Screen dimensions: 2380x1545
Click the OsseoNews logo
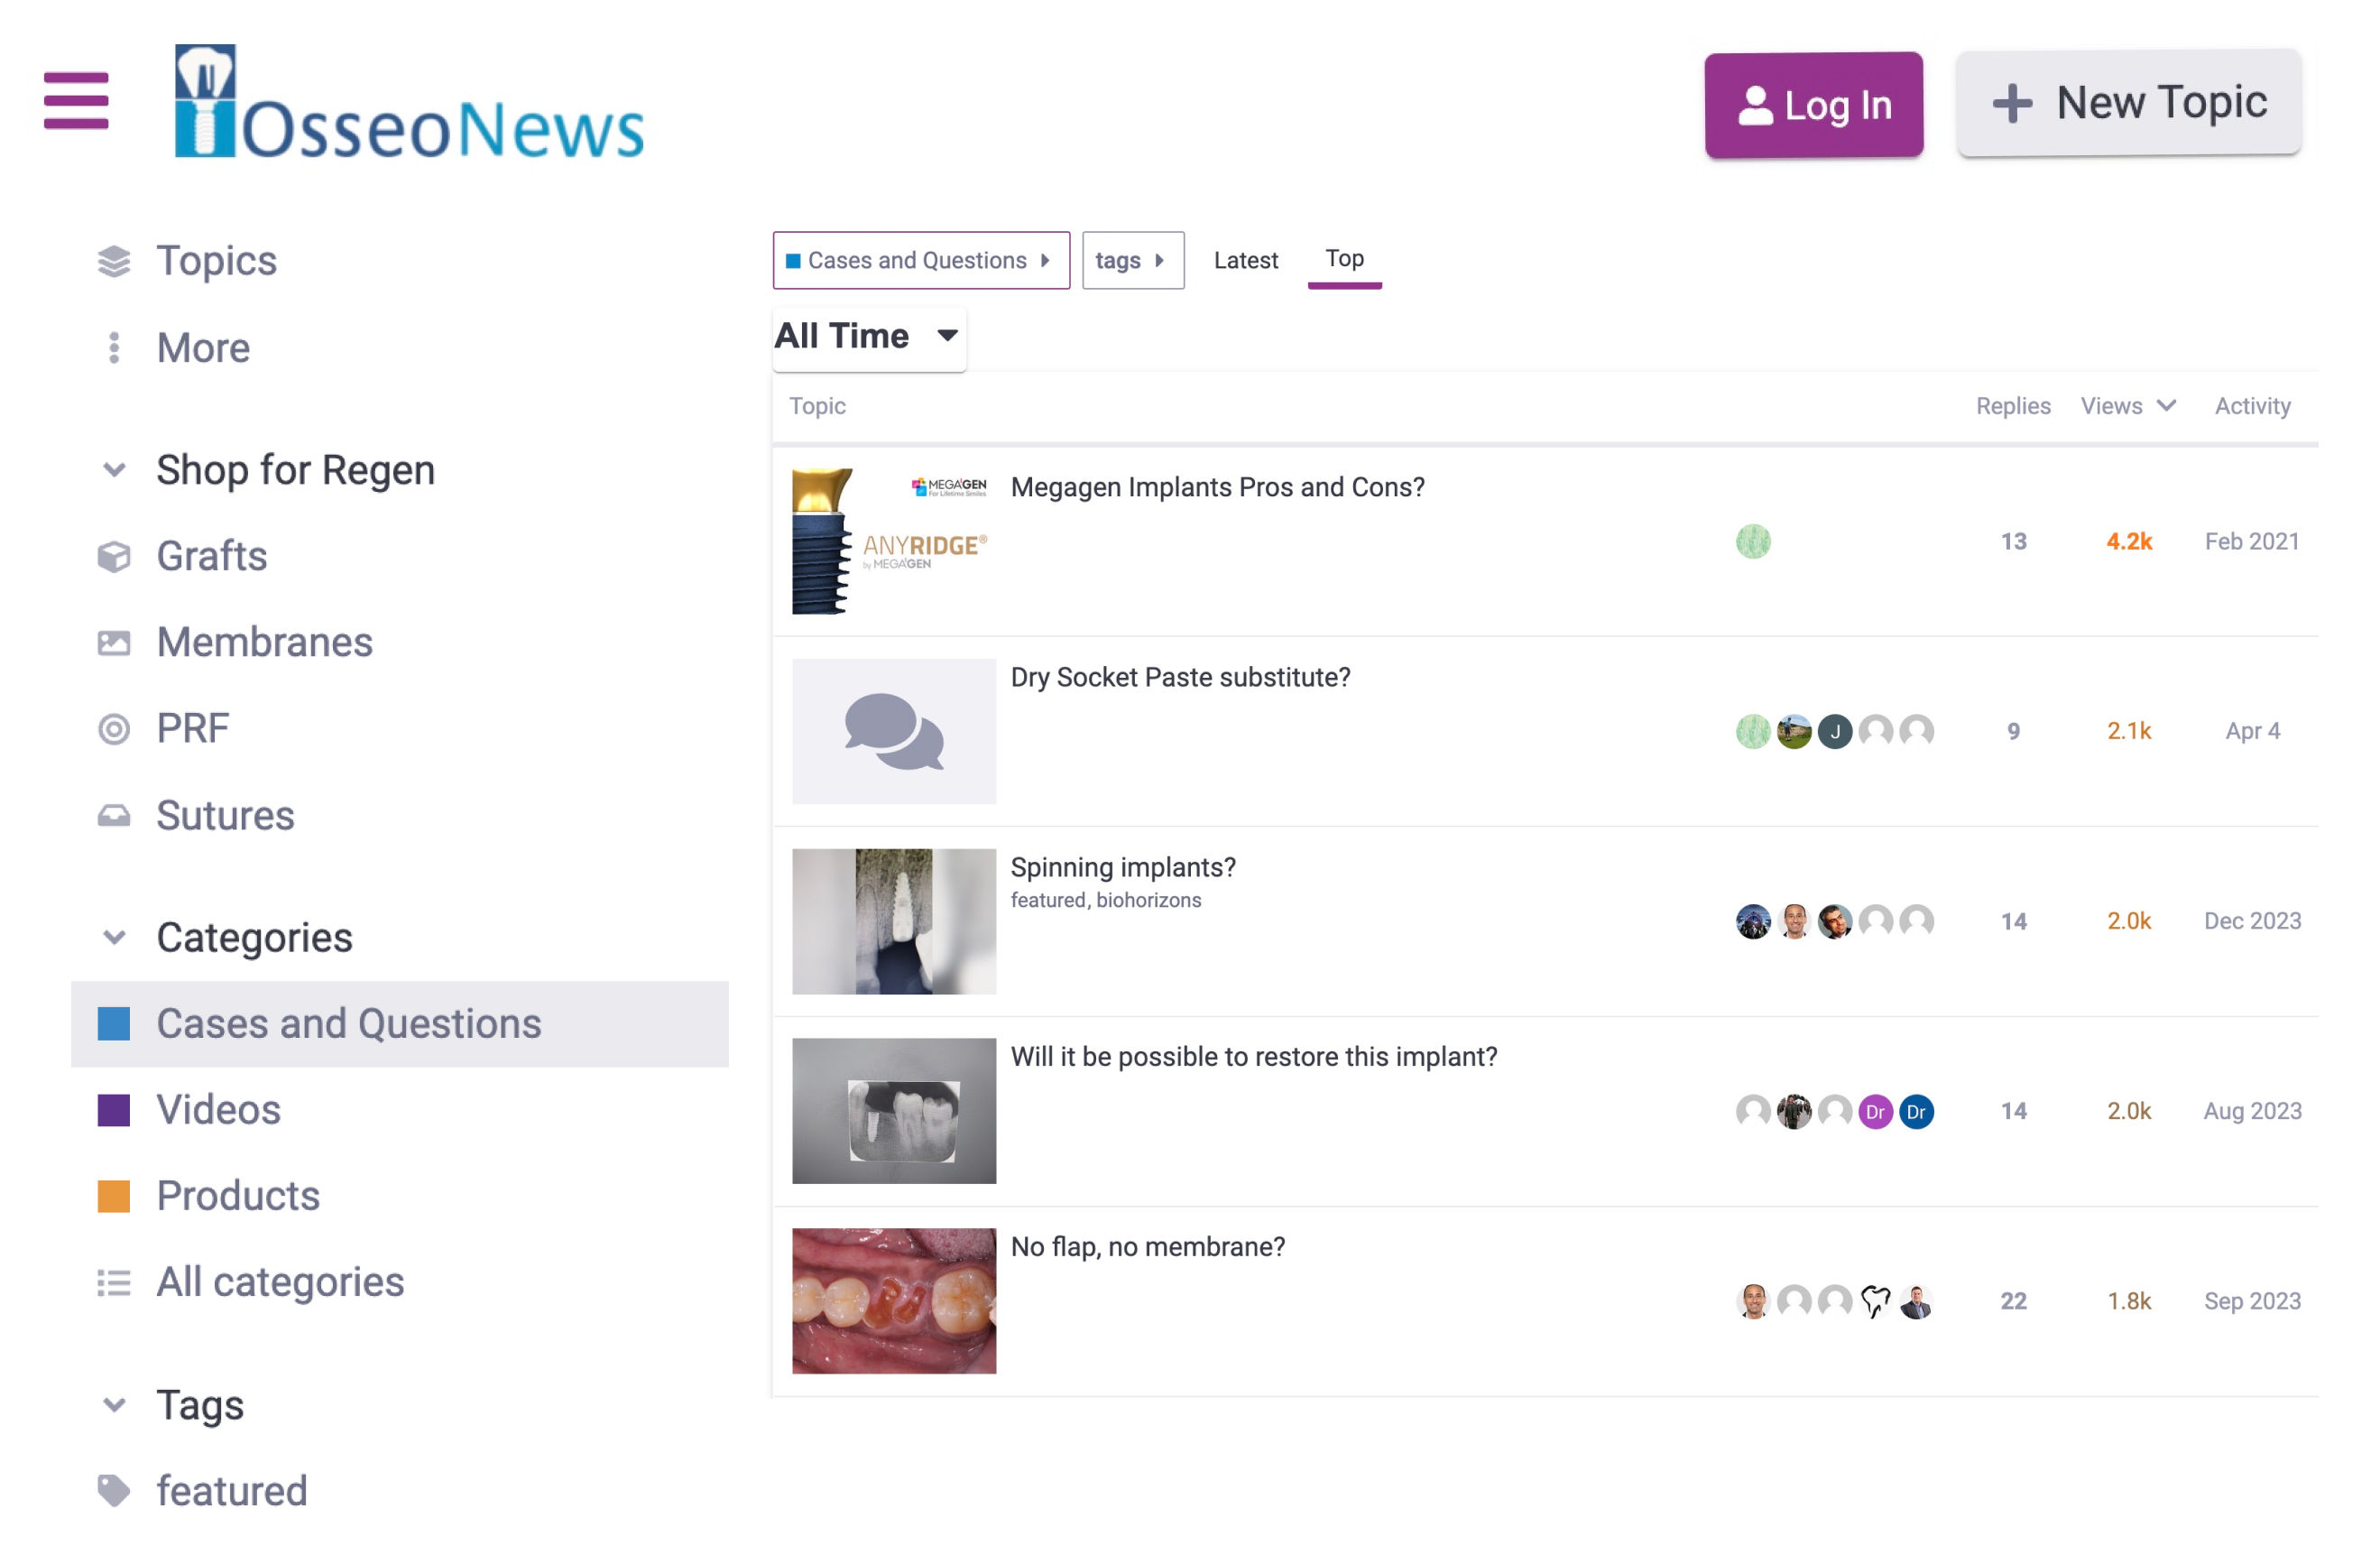(410, 103)
